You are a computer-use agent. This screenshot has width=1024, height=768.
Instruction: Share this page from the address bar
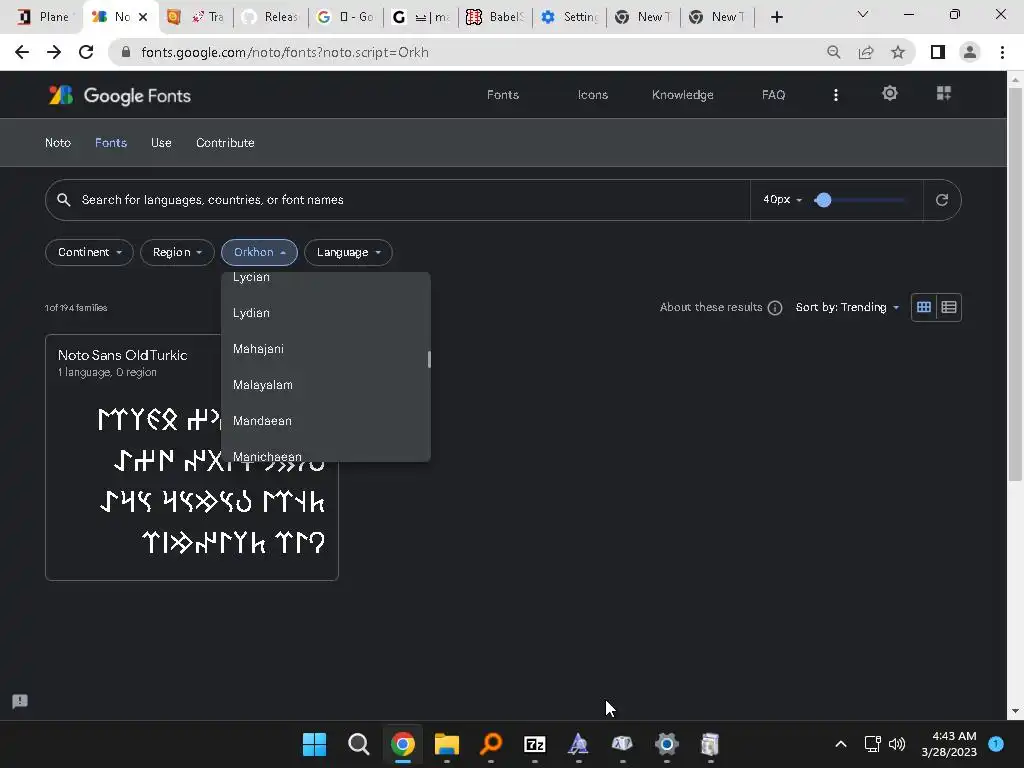[x=866, y=52]
